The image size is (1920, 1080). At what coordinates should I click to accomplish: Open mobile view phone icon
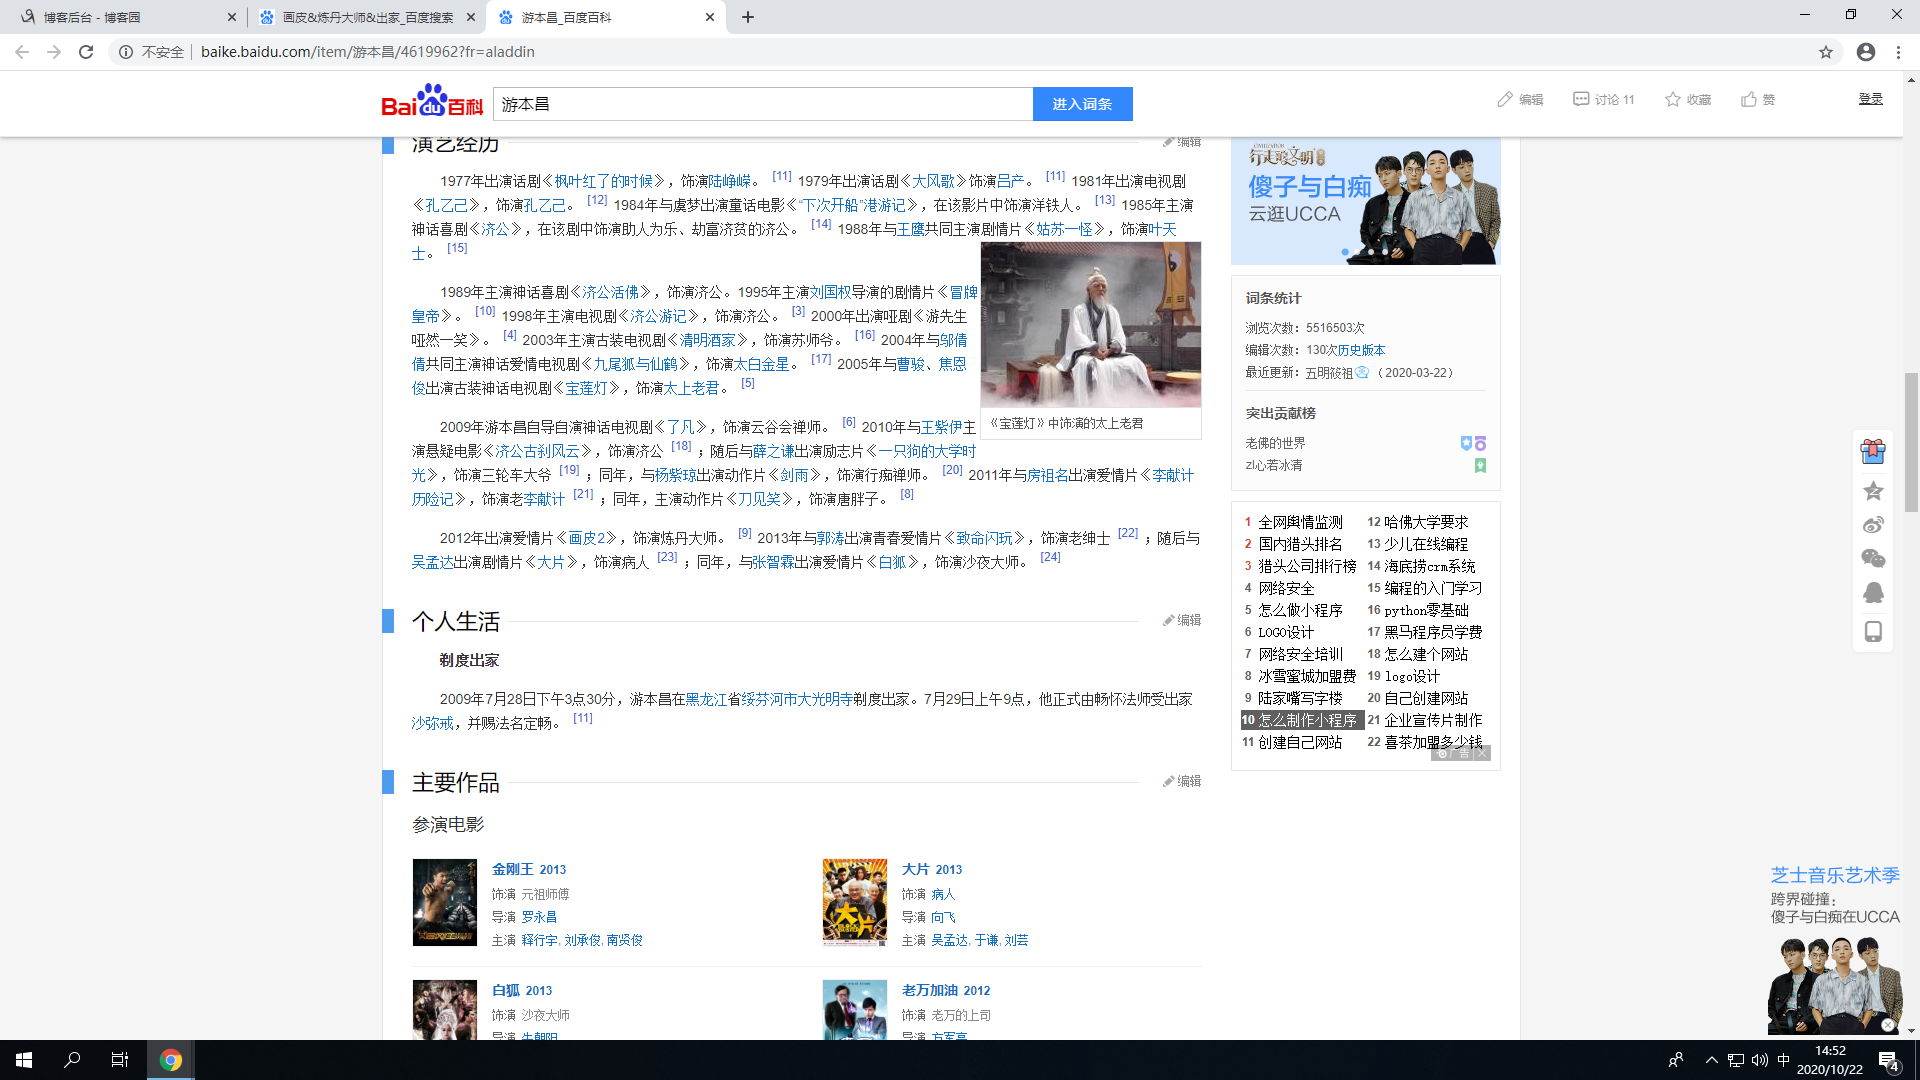[1873, 631]
